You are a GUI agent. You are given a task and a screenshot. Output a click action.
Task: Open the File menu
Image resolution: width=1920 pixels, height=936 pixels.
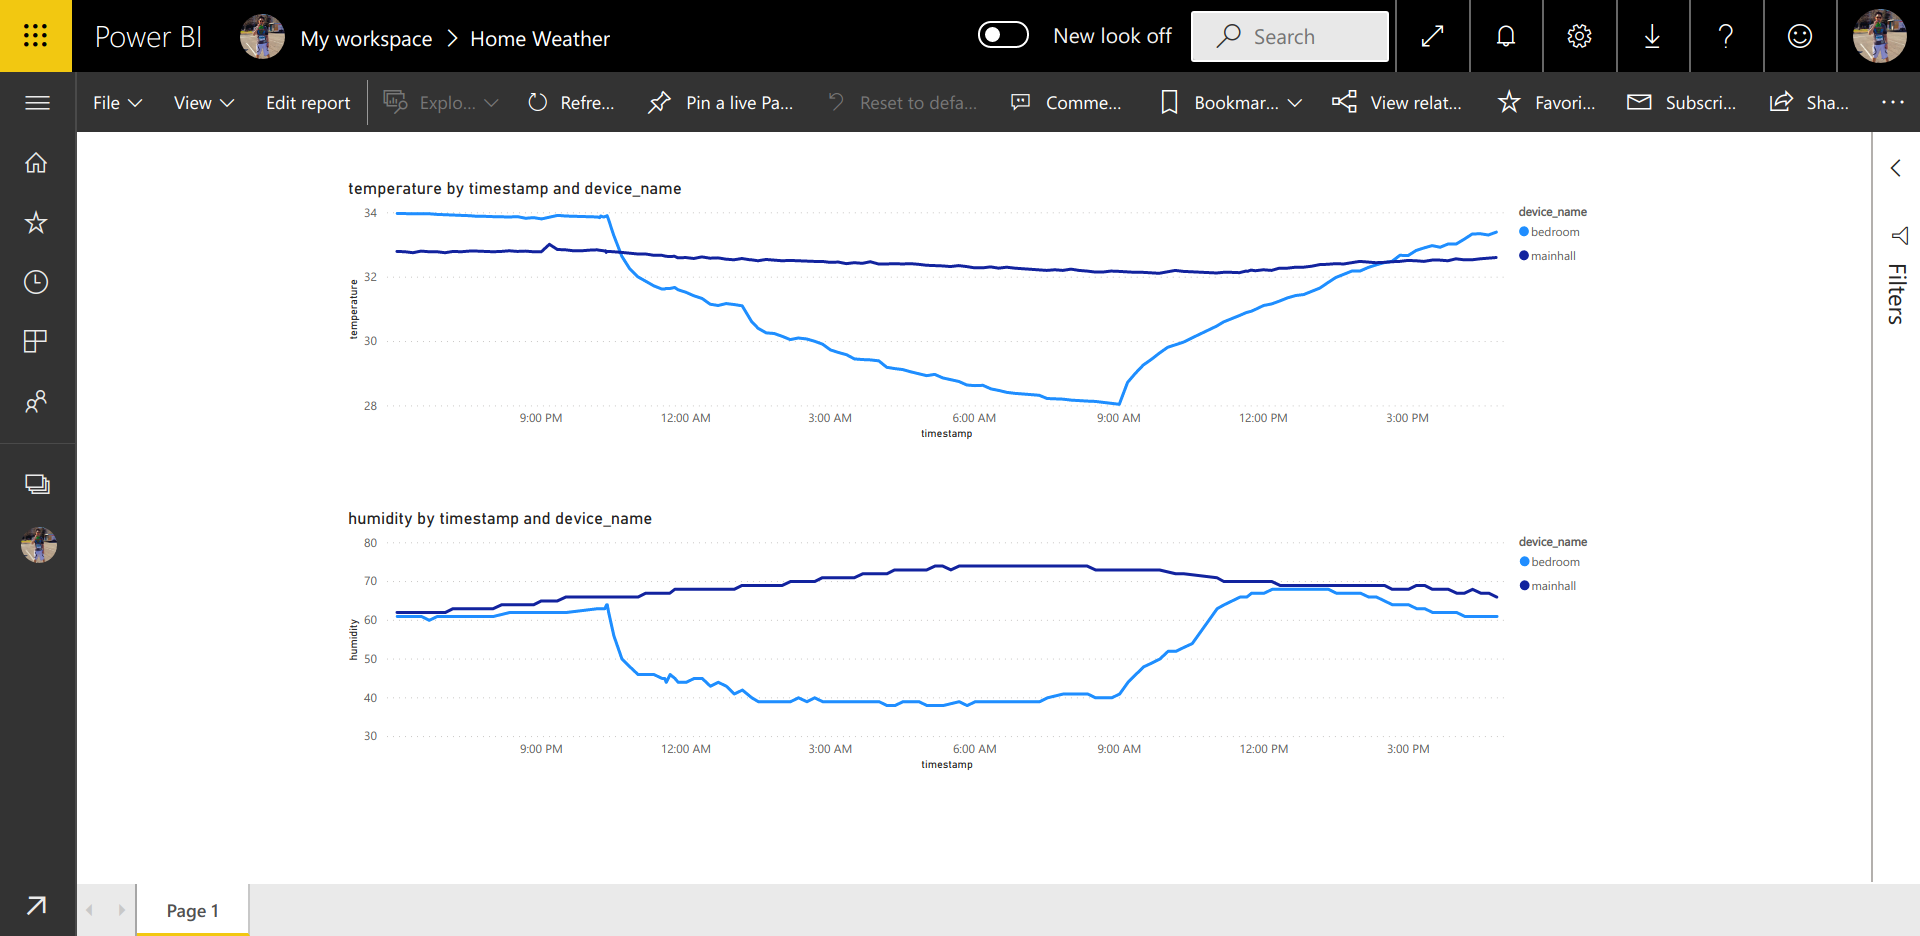click(x=117, y=102)
